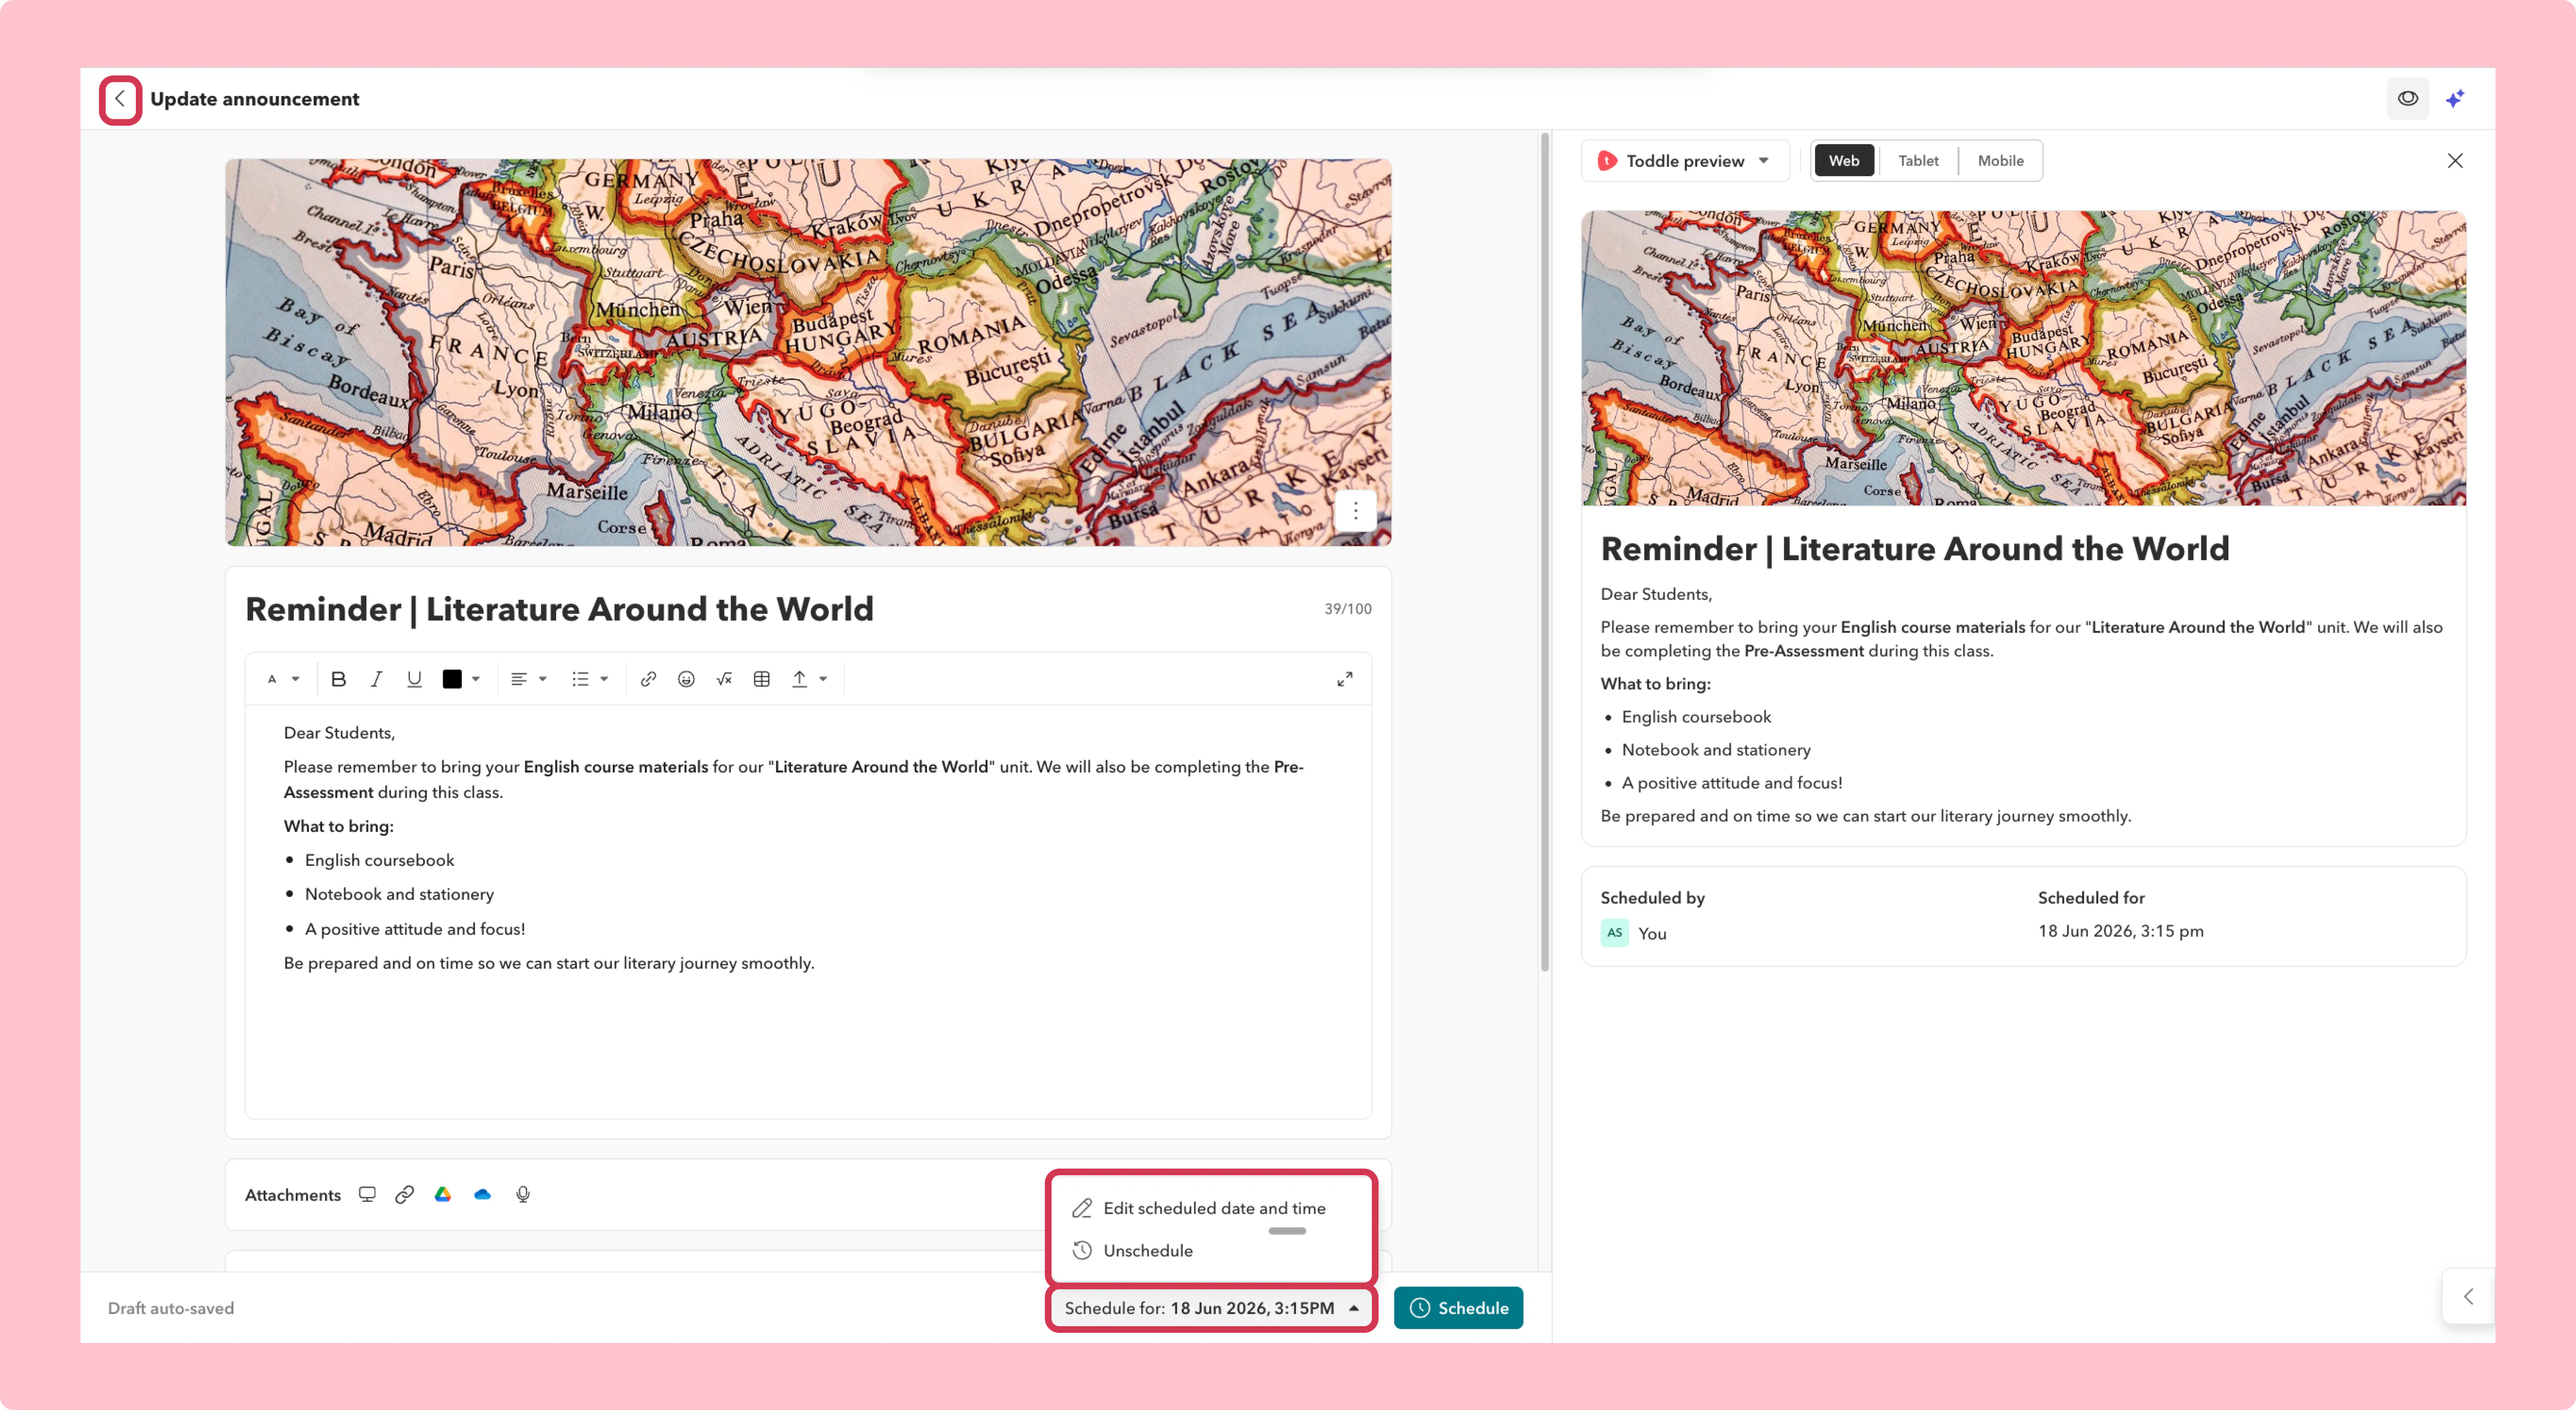Insert a hyperlink from the toolbar
Screen dimensions: 2576x1410
[x=648, y=679]
